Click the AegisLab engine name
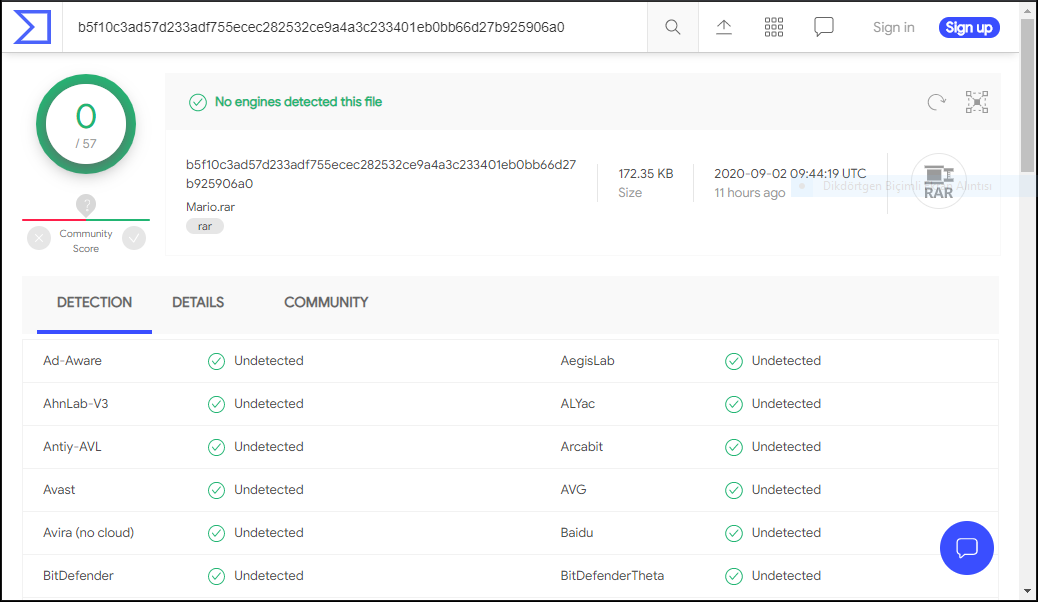This screenshot has width=1038, height=602. tap(587, 361)
